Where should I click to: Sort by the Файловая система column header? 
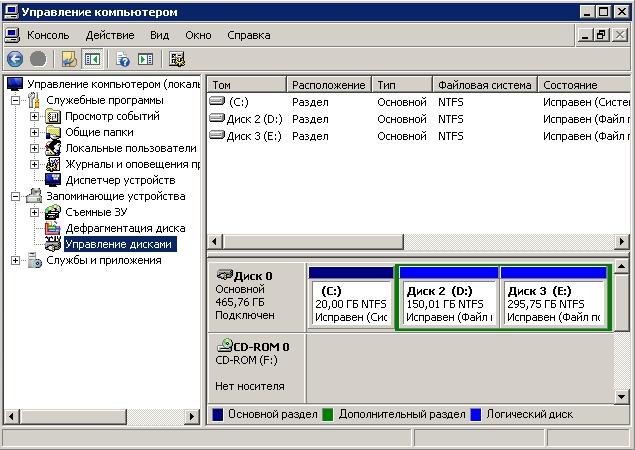(484, 85)
